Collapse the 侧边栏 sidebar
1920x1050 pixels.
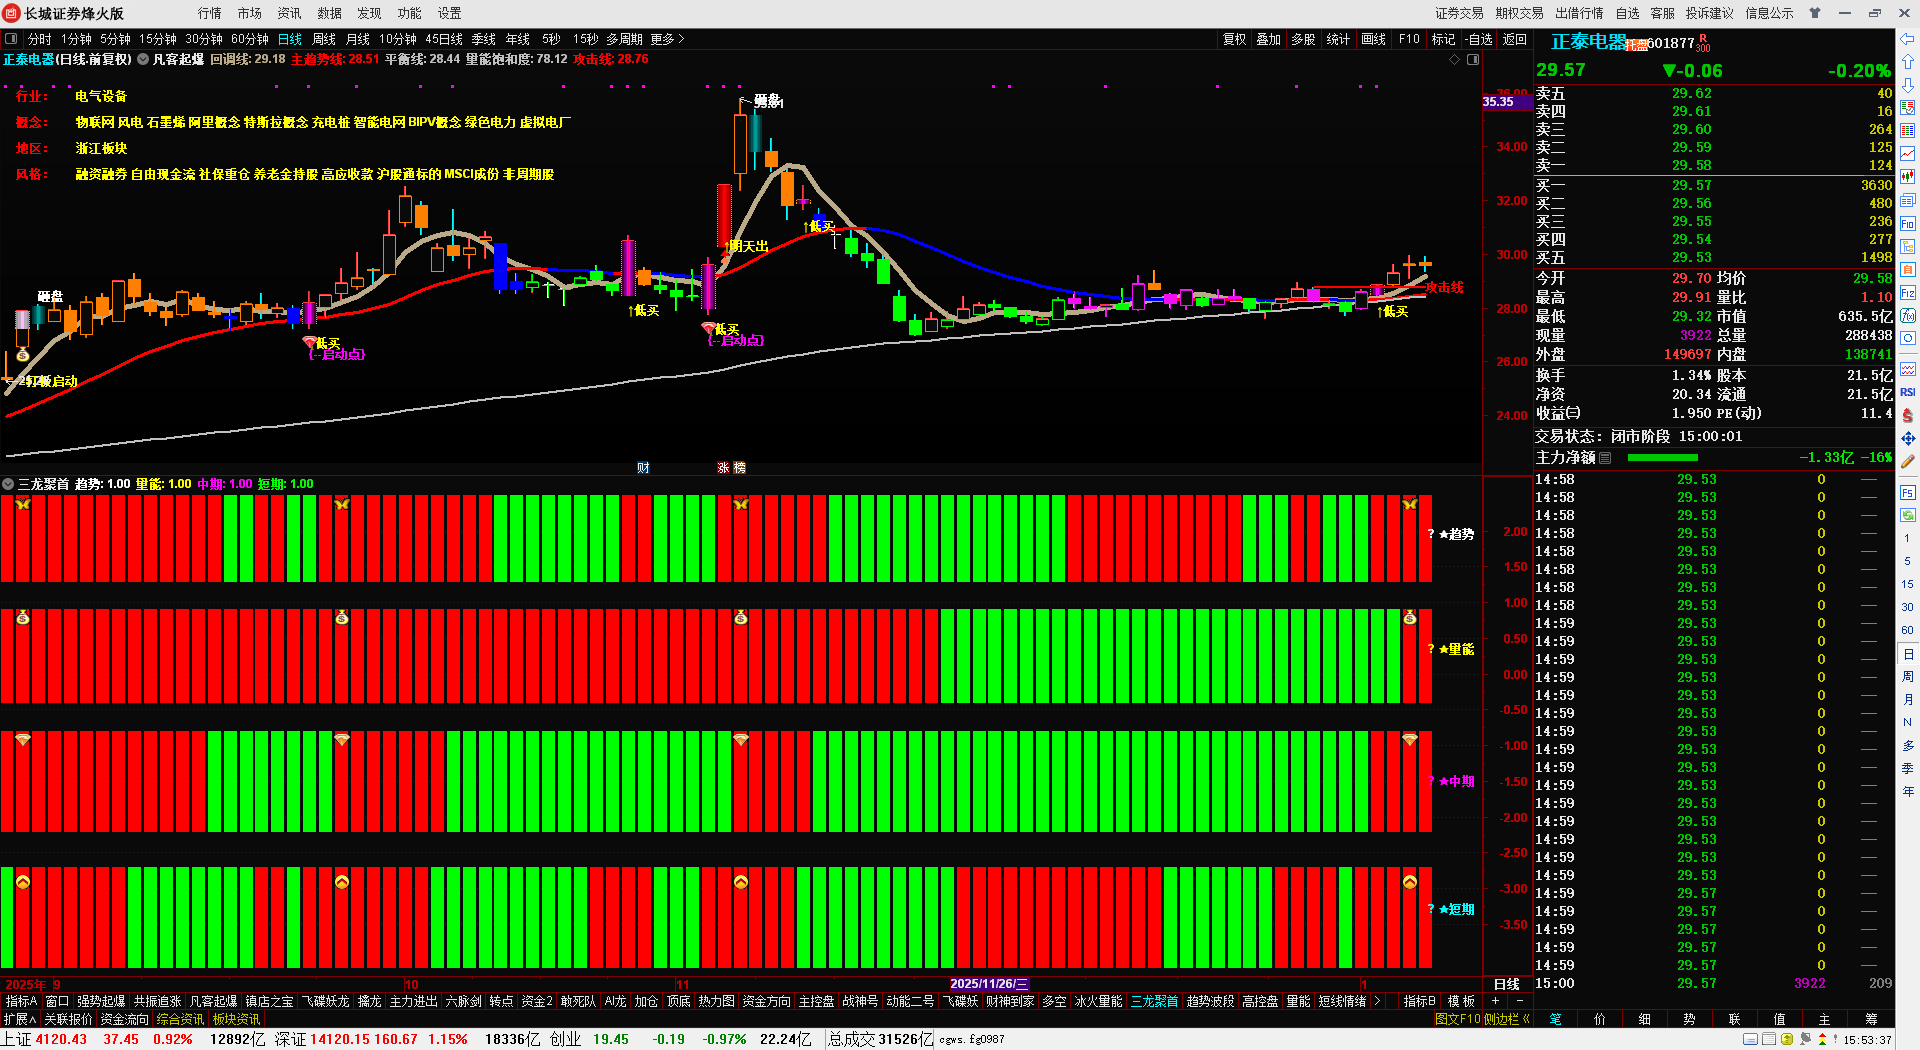[x=1507, y=1019]
